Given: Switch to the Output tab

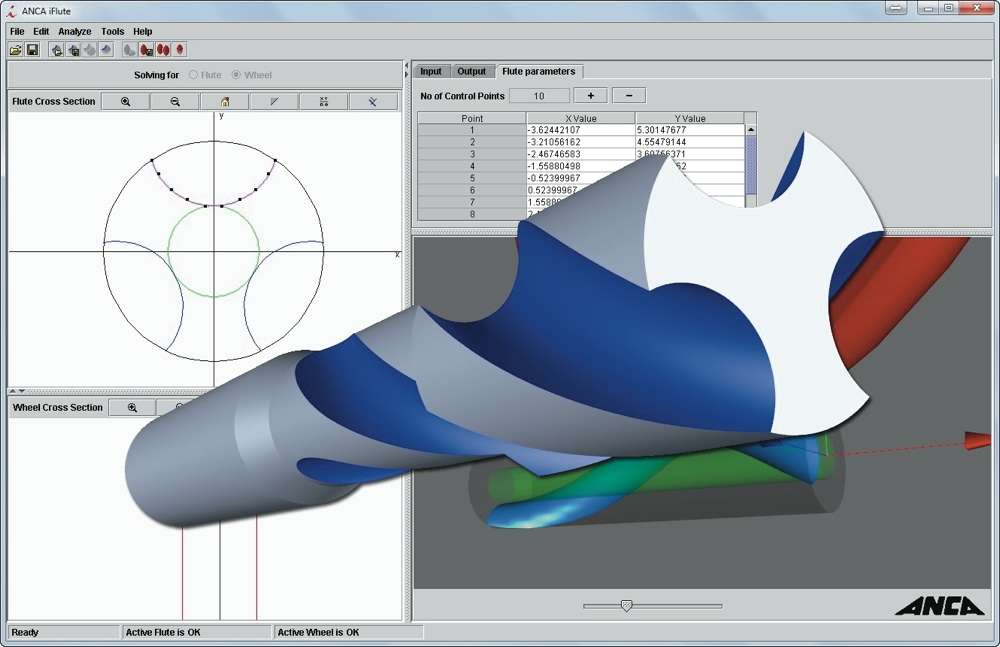Looking at the screenshot, I should click(471, 71).
